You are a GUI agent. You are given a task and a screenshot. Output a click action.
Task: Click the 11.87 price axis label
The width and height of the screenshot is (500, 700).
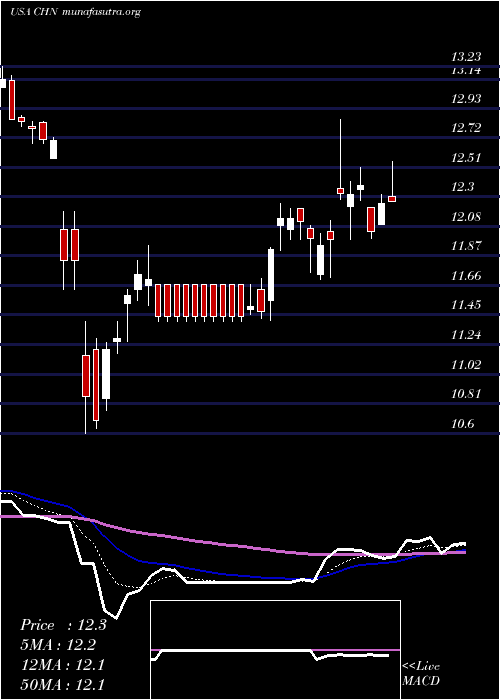point(466,246)
